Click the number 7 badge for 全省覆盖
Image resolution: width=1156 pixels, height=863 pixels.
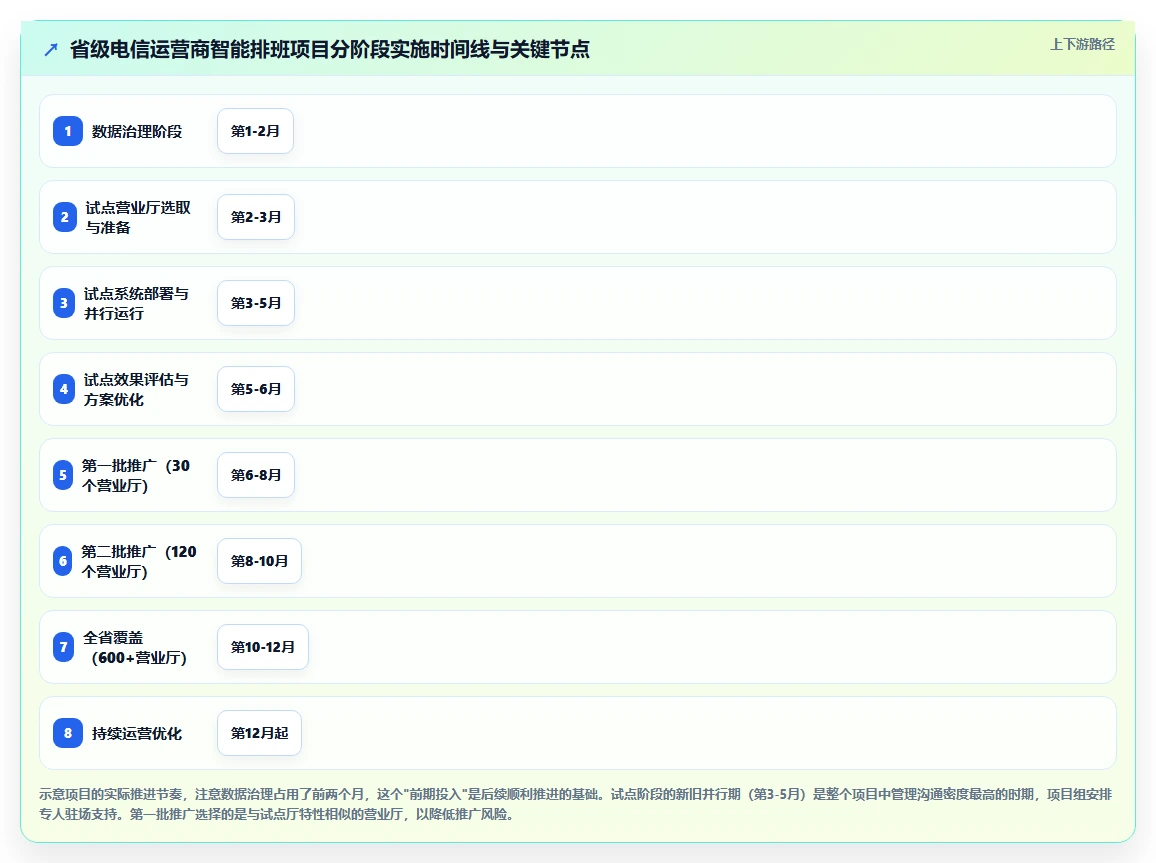click(63, 647)
